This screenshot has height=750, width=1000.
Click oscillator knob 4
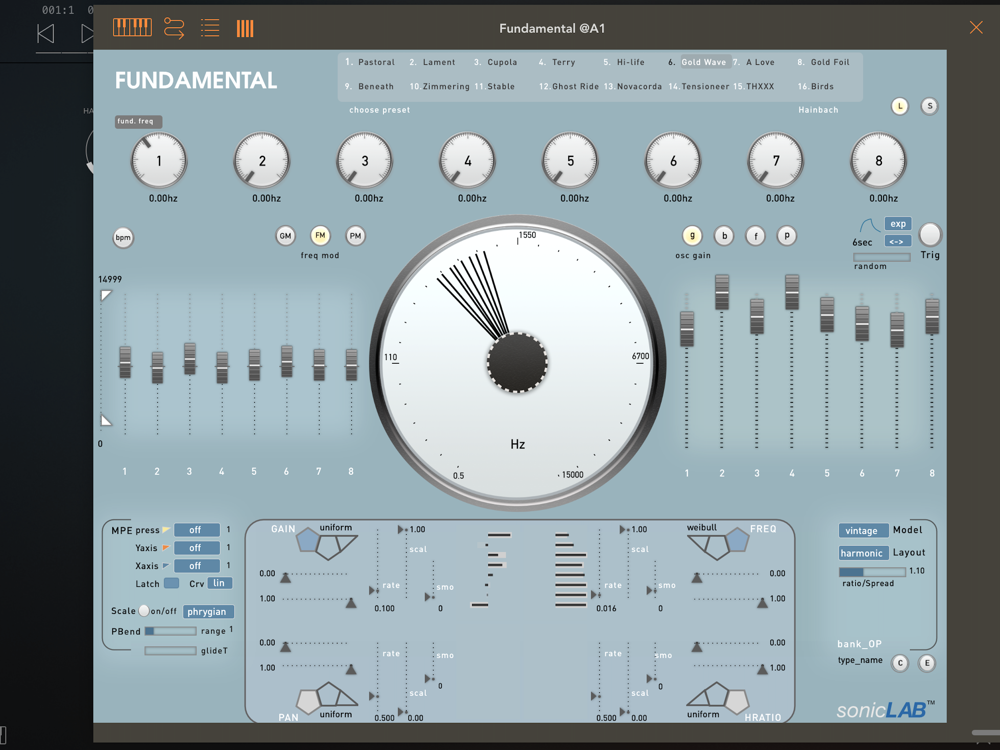[x=467, y=161]
